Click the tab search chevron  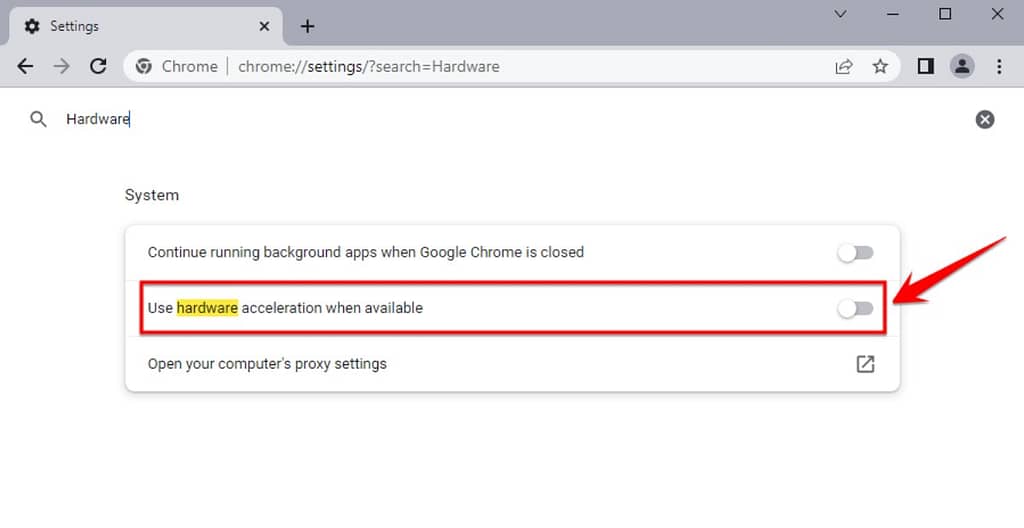840,14
